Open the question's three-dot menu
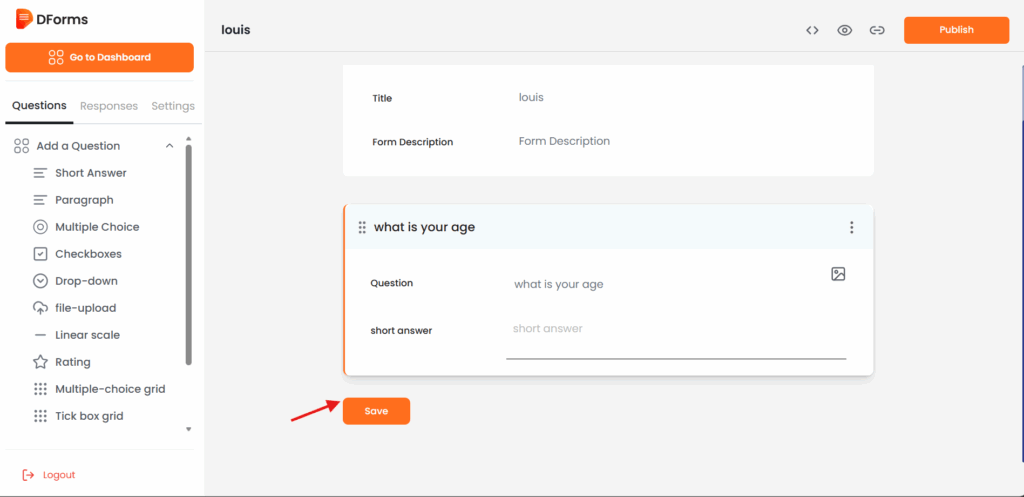 tap(851, 227)
